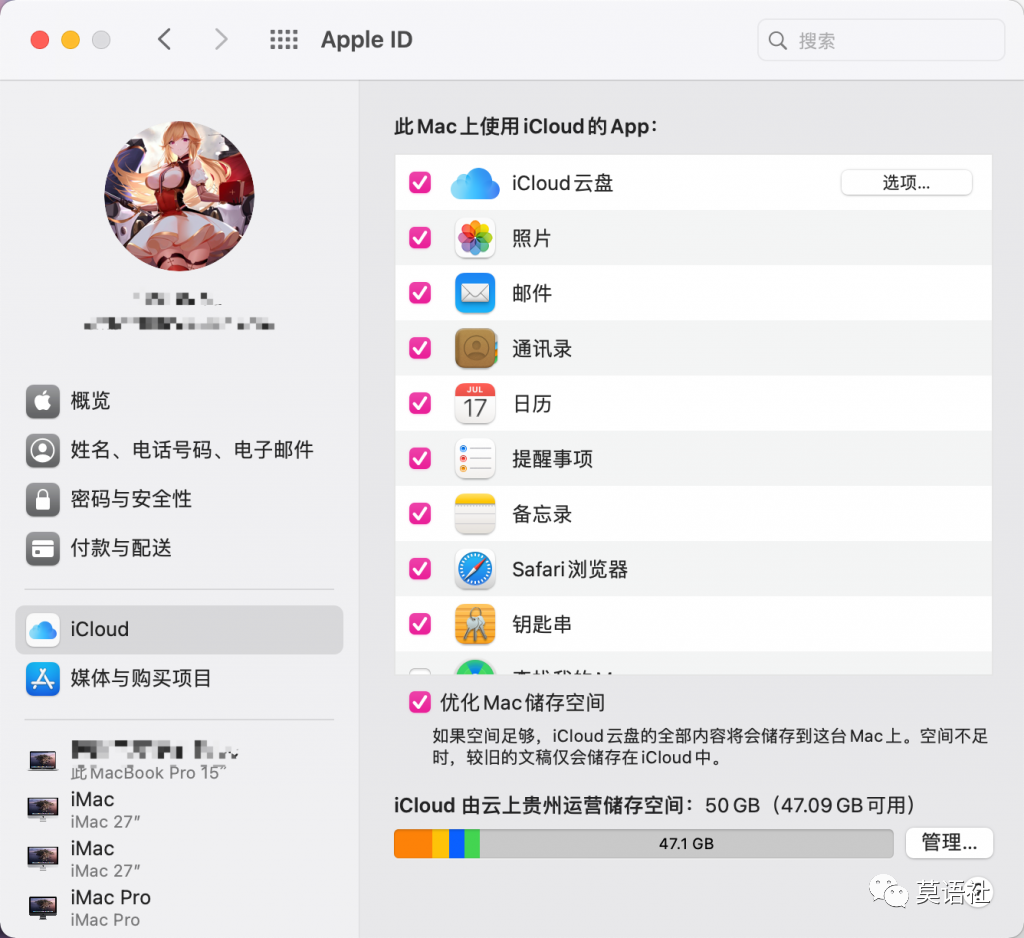Click the person icon for 姓名

coord(42,450)
